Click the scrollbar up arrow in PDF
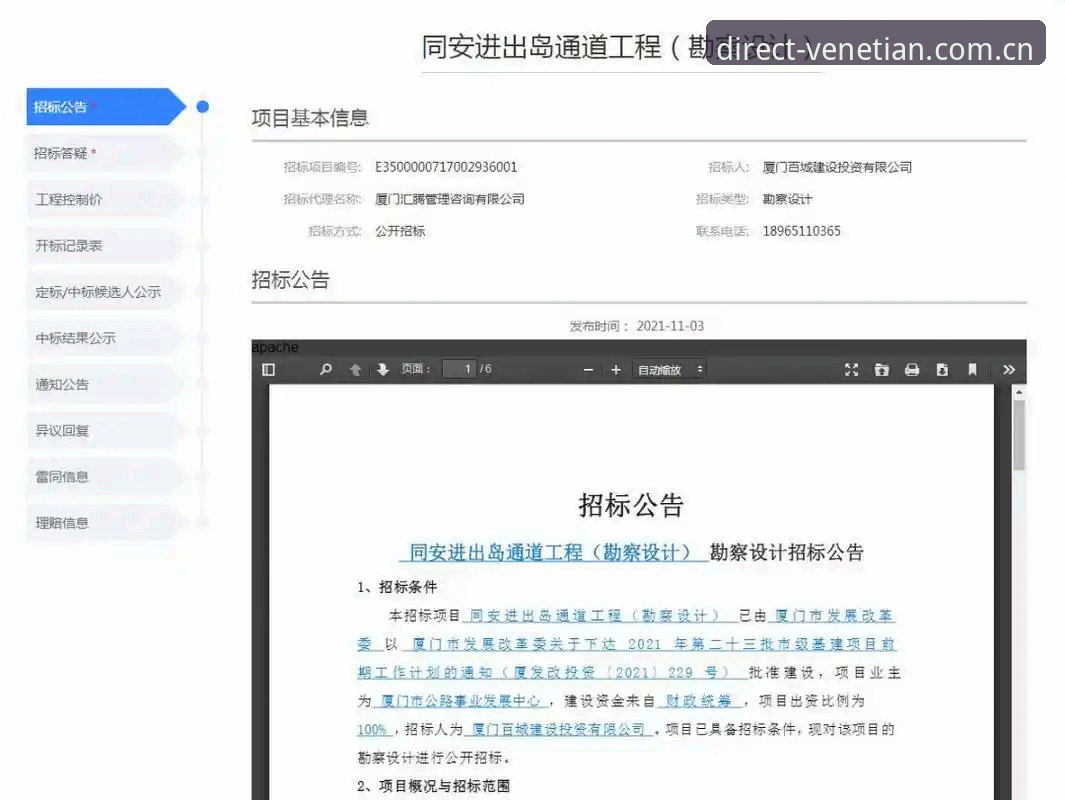 (x=1019, y=392)
